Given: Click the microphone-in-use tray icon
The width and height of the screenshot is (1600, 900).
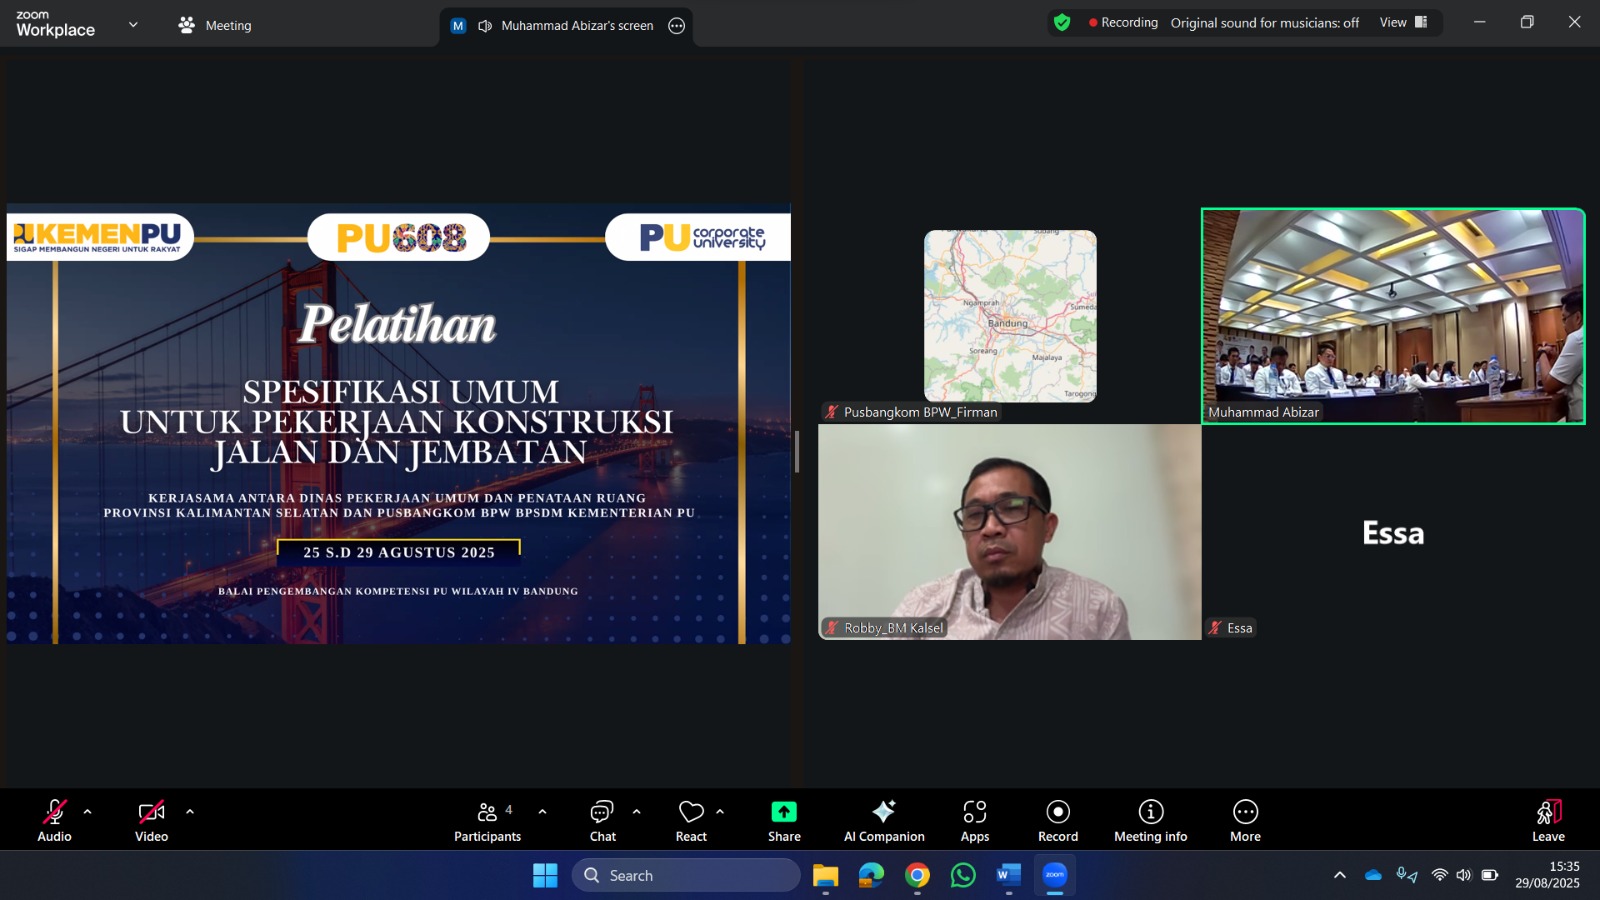Looking at the screenshot, I should (1406, 875).
